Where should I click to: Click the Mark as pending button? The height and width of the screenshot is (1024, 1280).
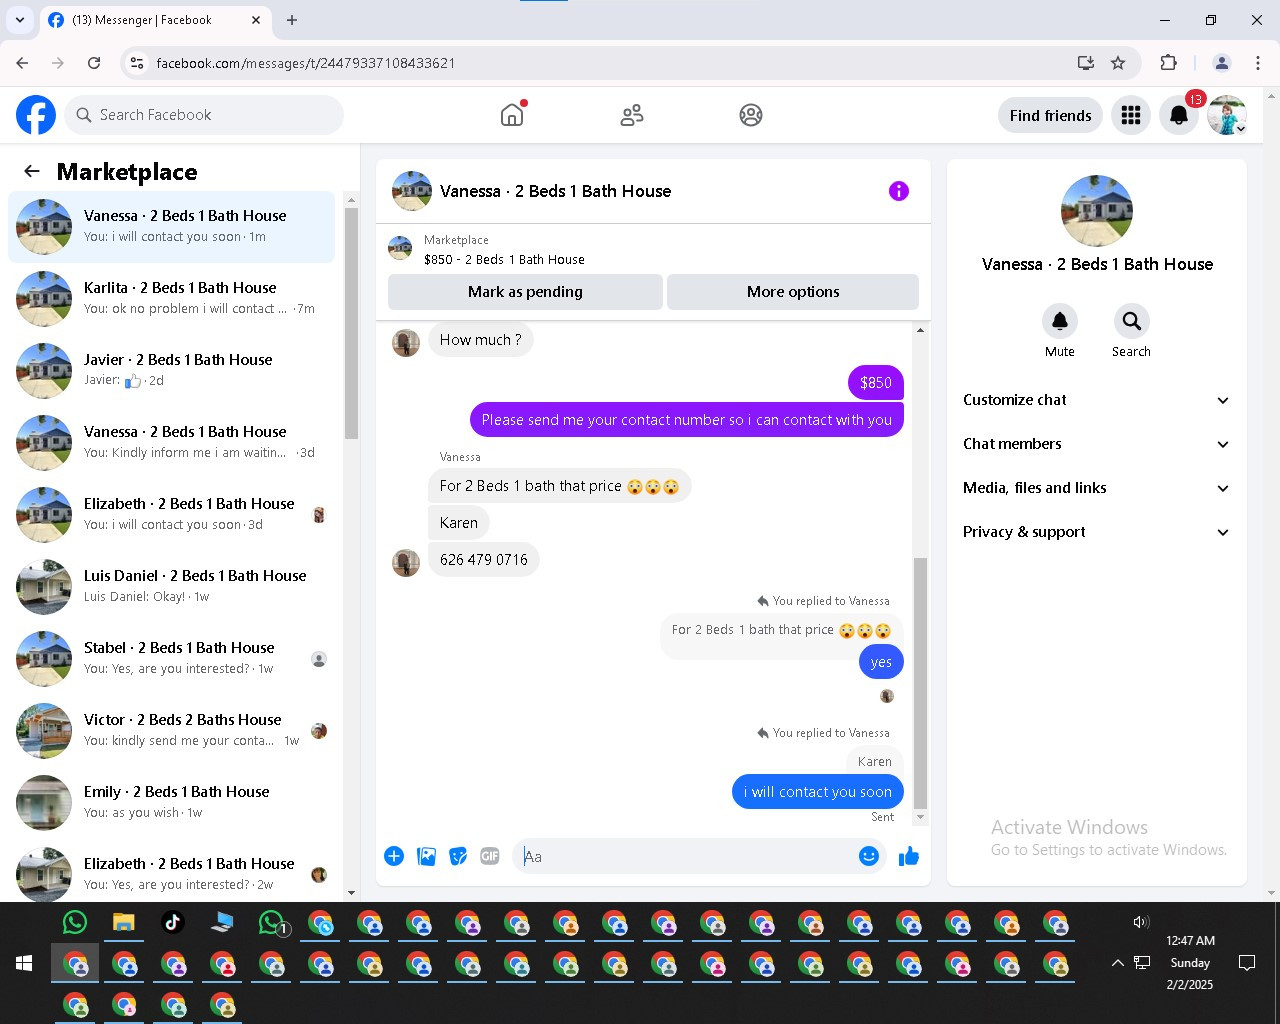pos(525,292)
